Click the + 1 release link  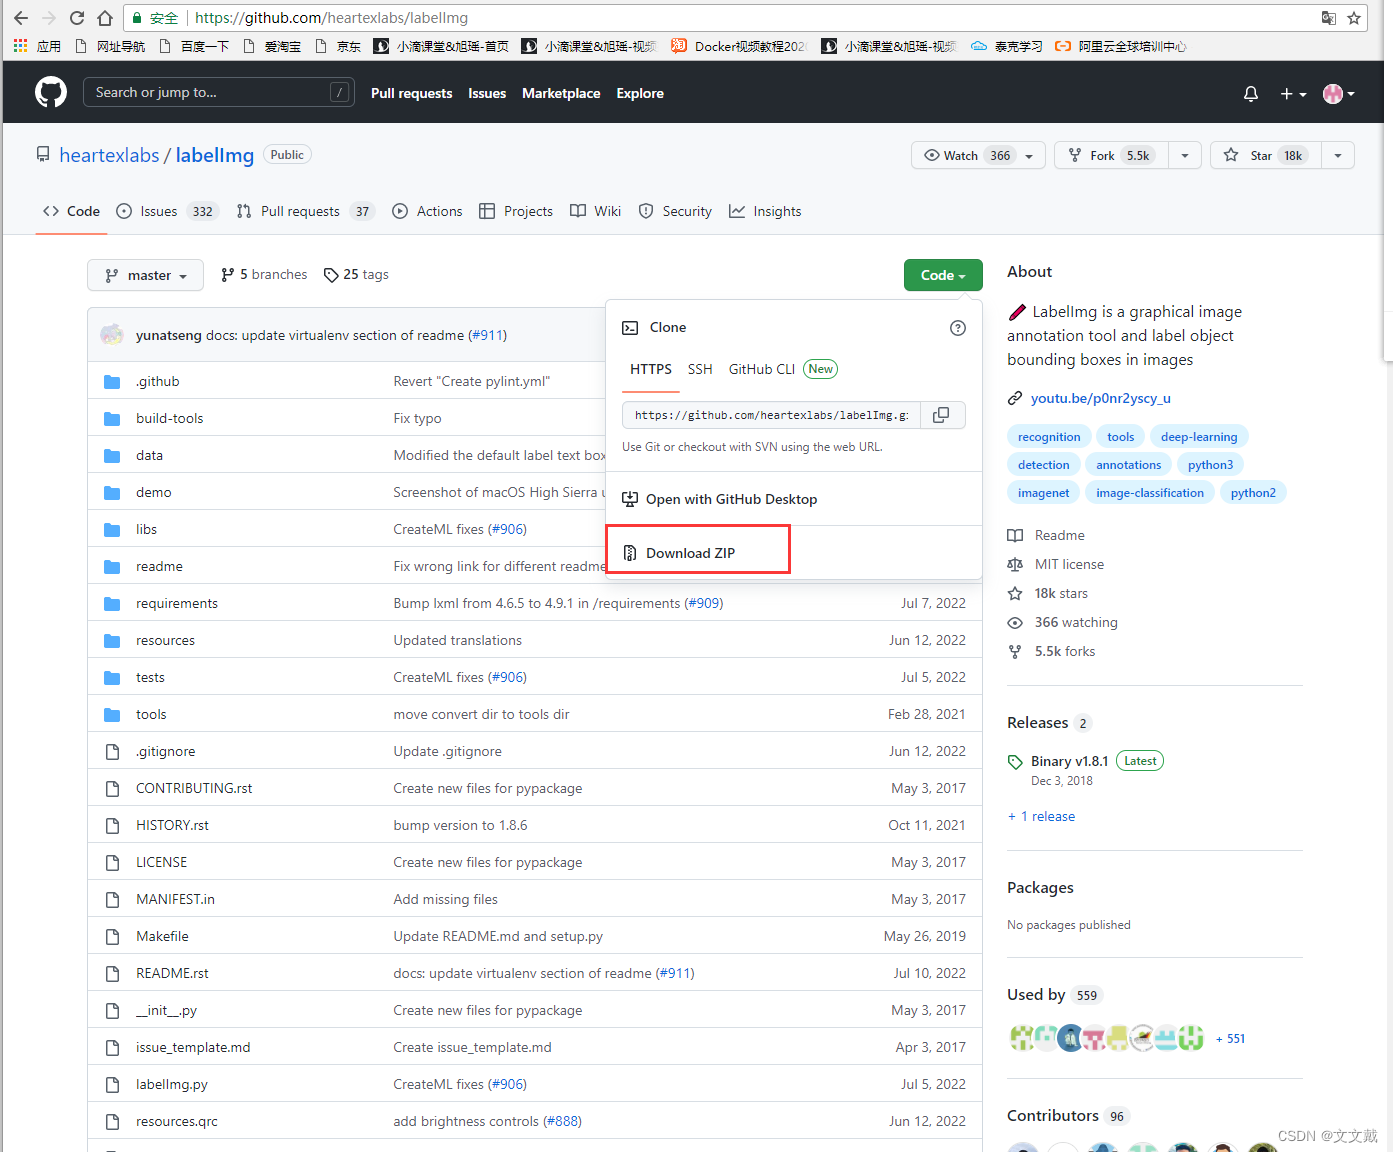[x=1041, y=816]
